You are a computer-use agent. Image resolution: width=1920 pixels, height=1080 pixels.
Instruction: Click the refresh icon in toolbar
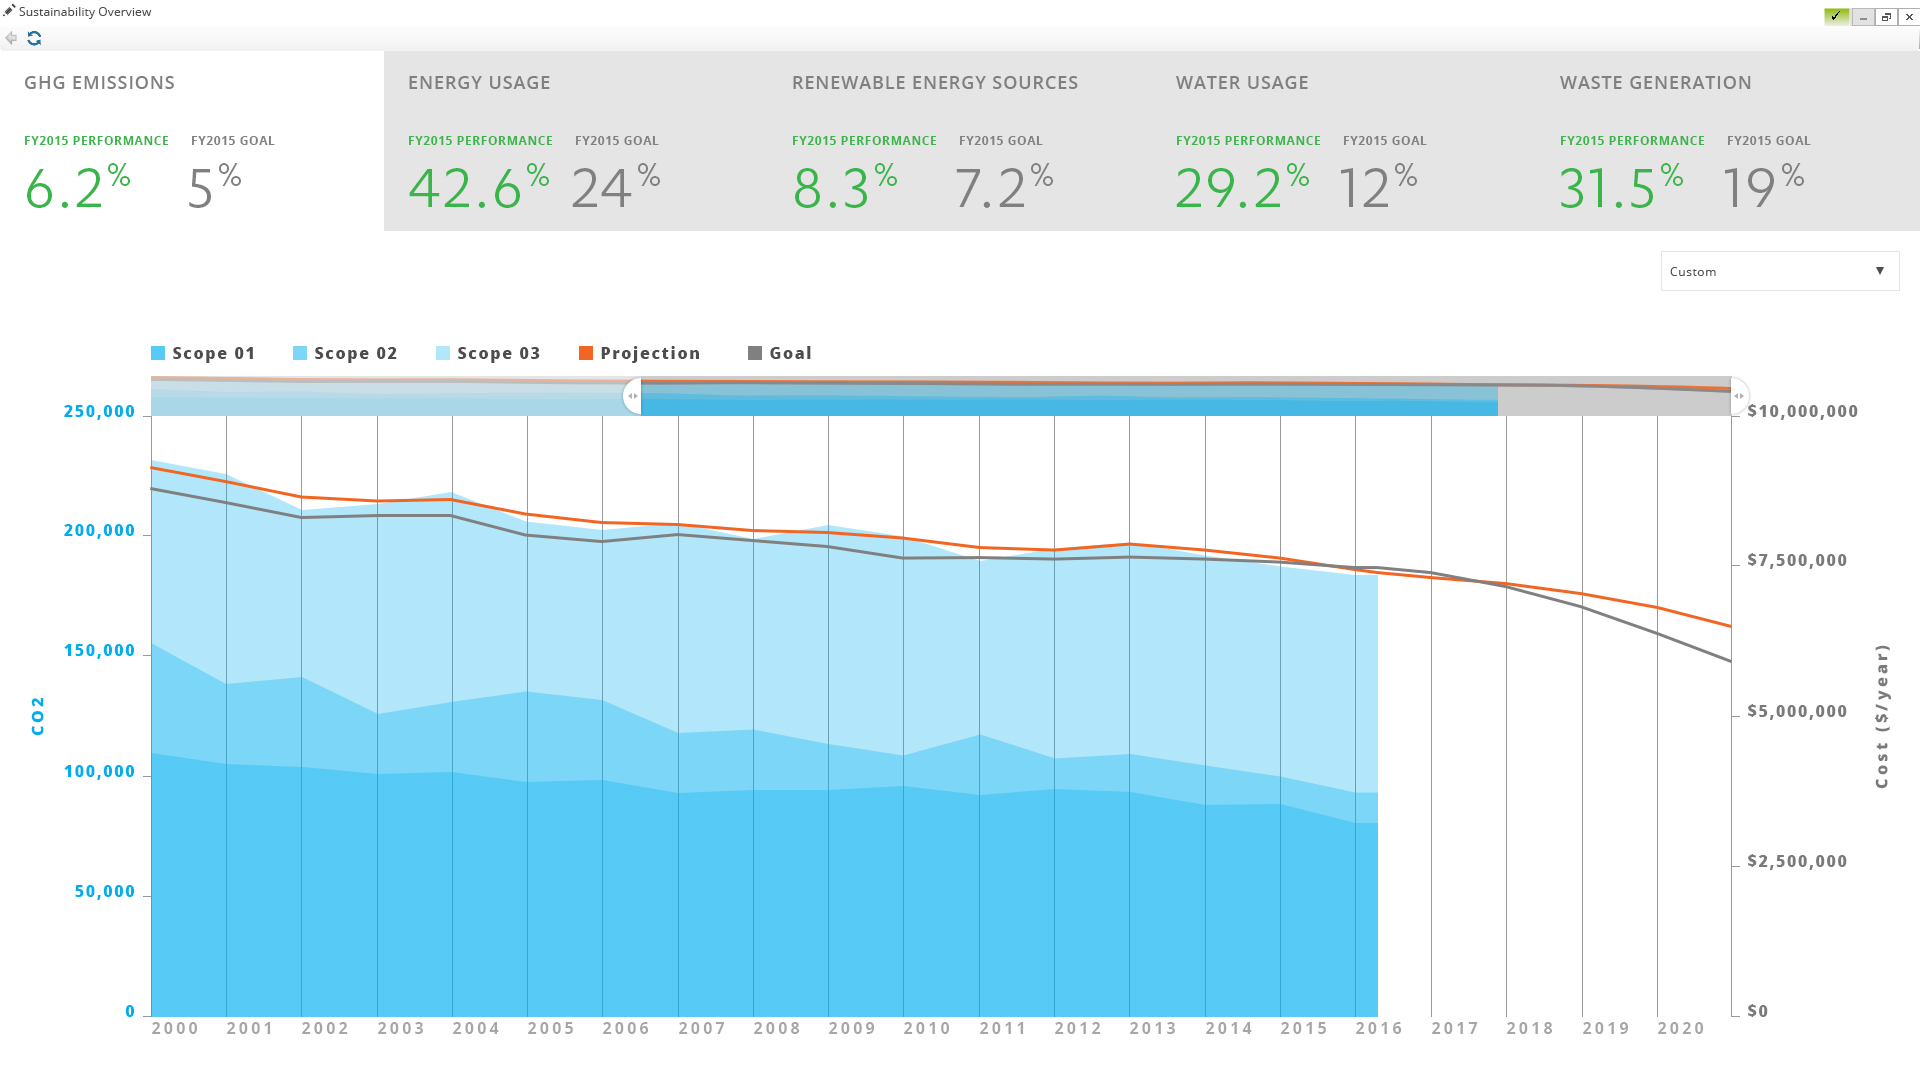pos(34,38)
